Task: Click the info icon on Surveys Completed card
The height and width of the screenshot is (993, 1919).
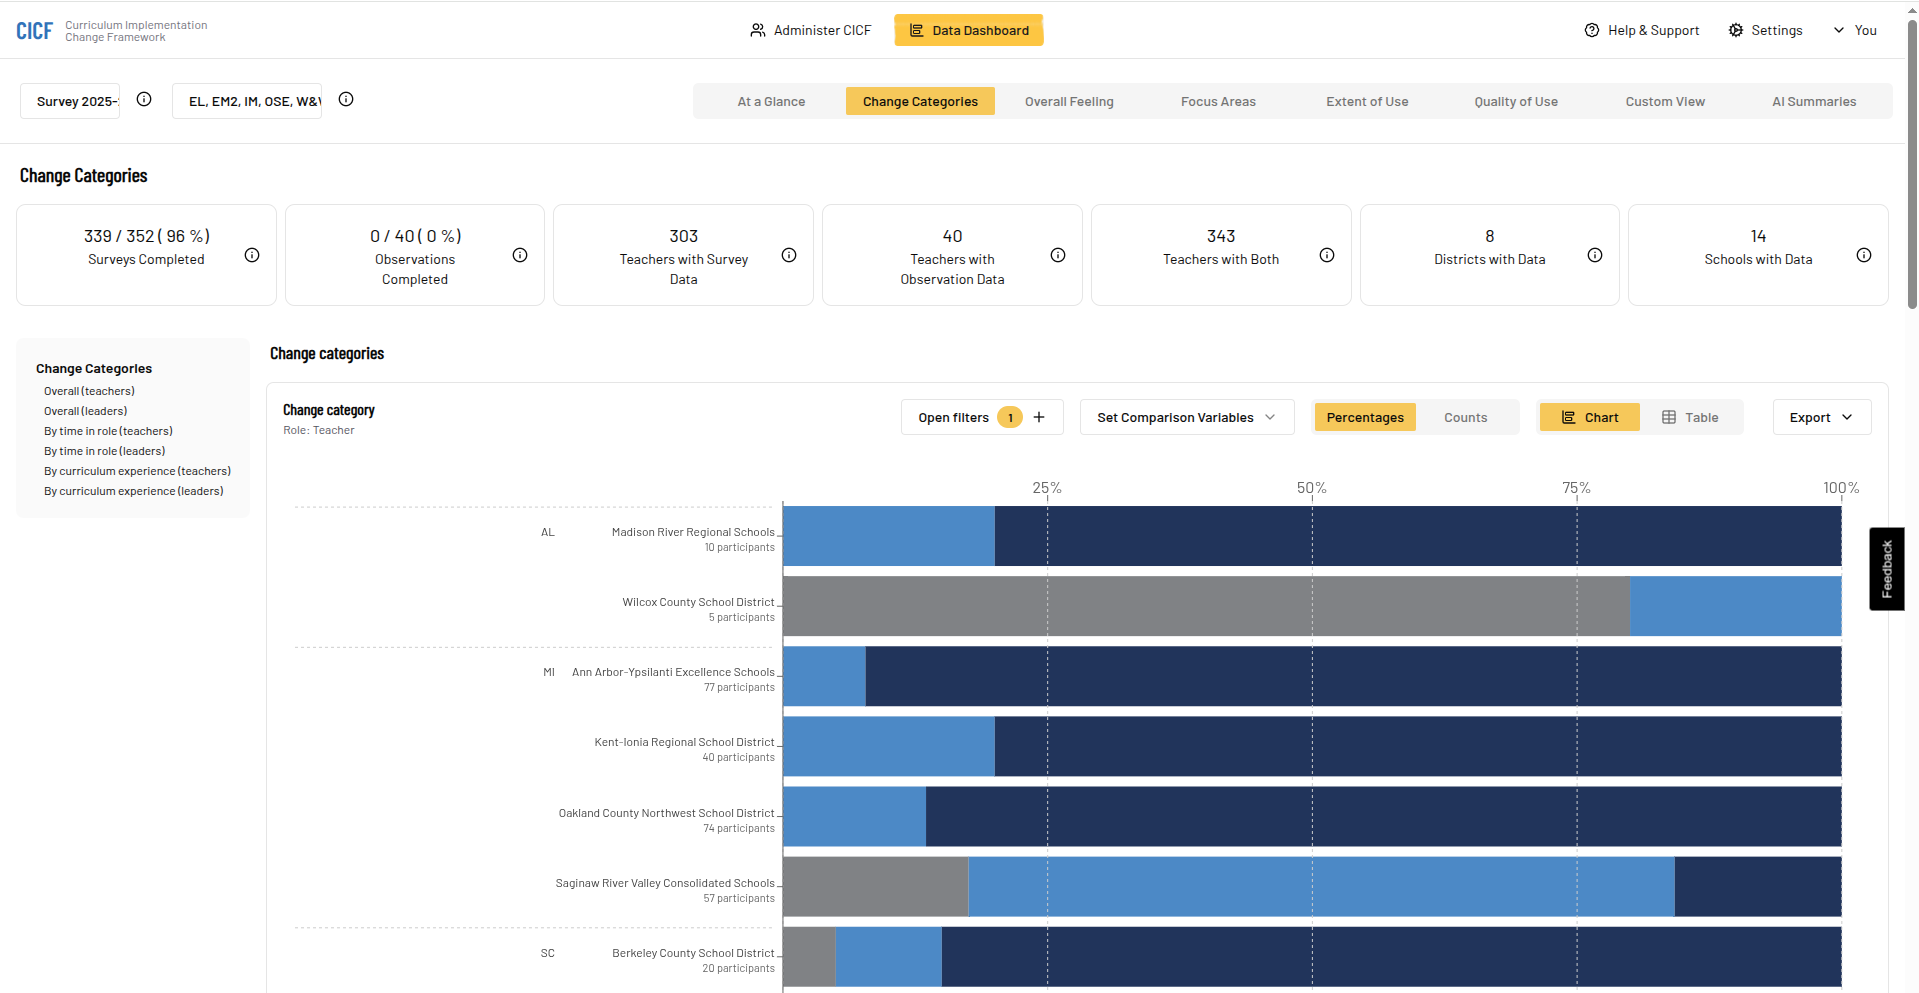Action: [x=251, y=255]
